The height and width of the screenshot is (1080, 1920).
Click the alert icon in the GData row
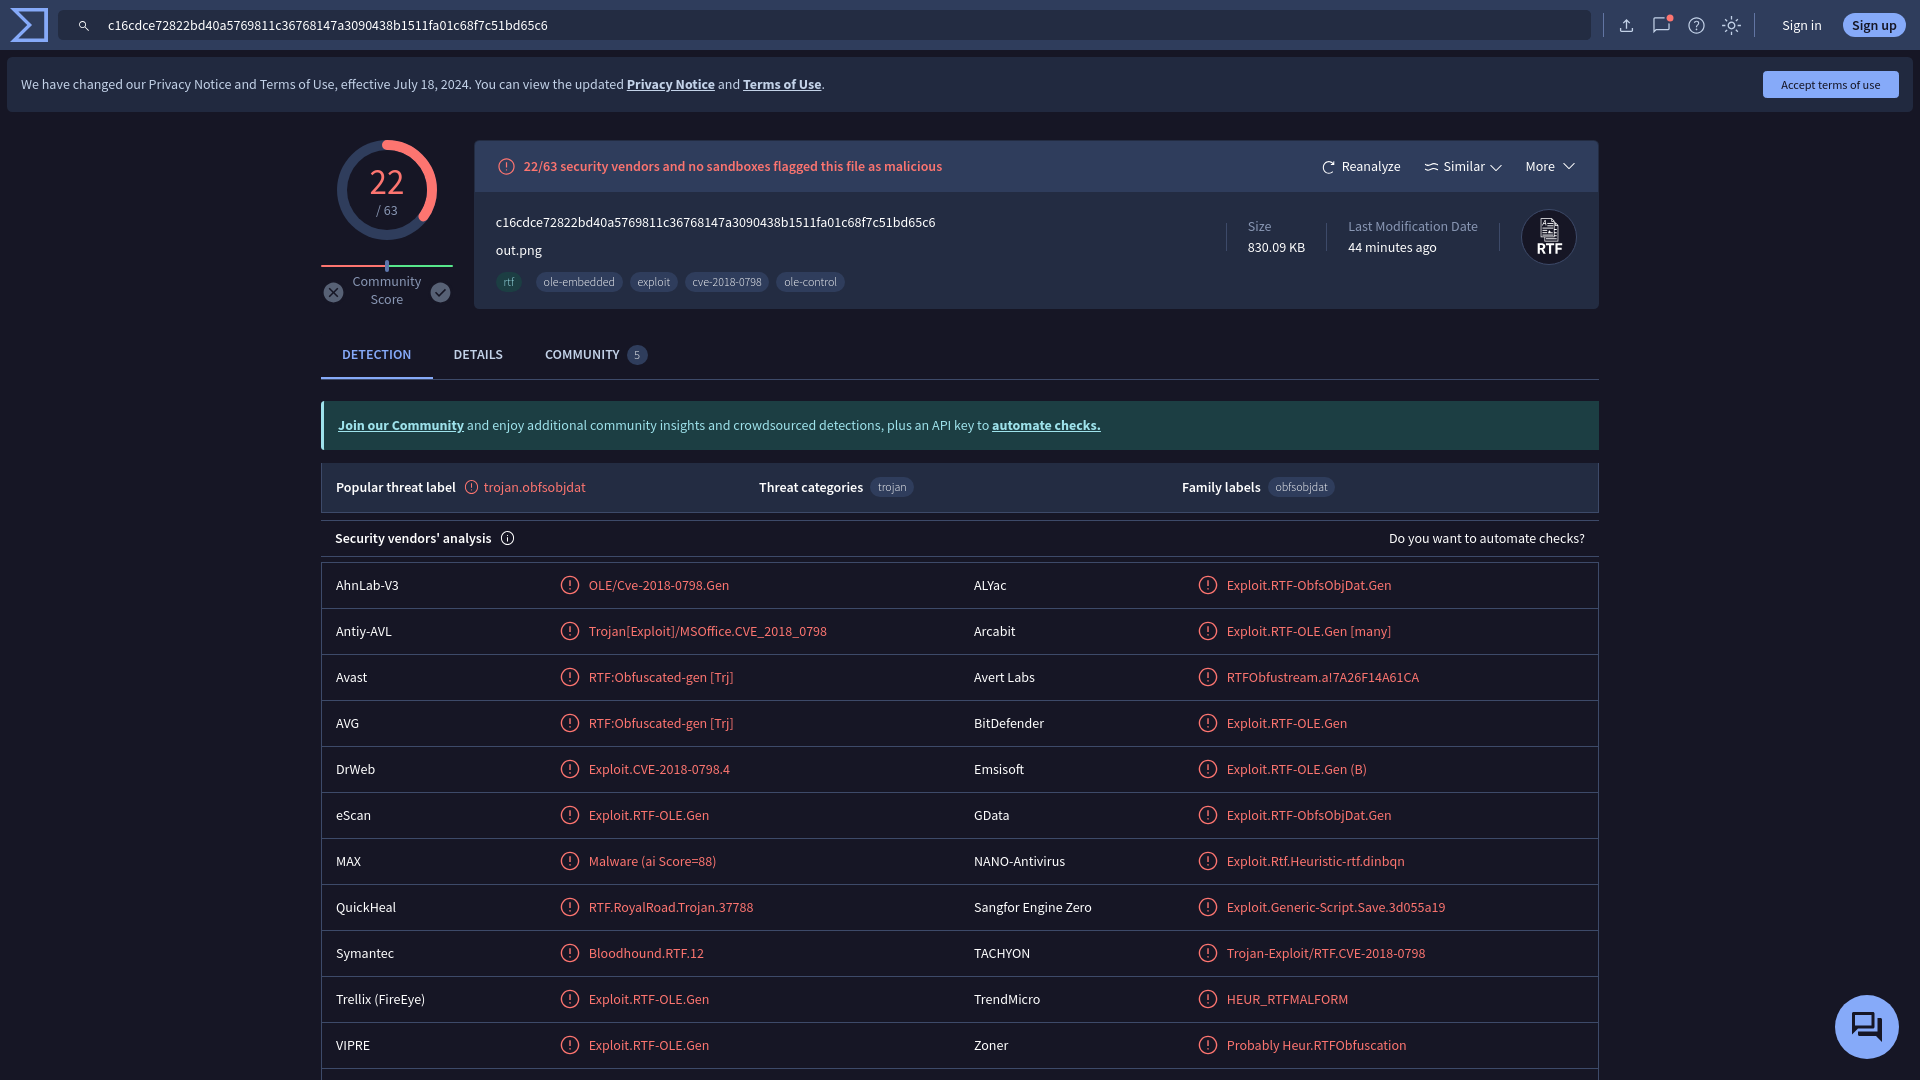pyautogui.click(x=1207, y=815)
